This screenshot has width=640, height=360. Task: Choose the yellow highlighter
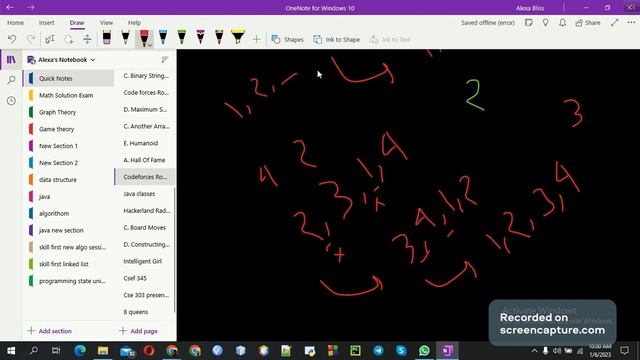[238, 38]
